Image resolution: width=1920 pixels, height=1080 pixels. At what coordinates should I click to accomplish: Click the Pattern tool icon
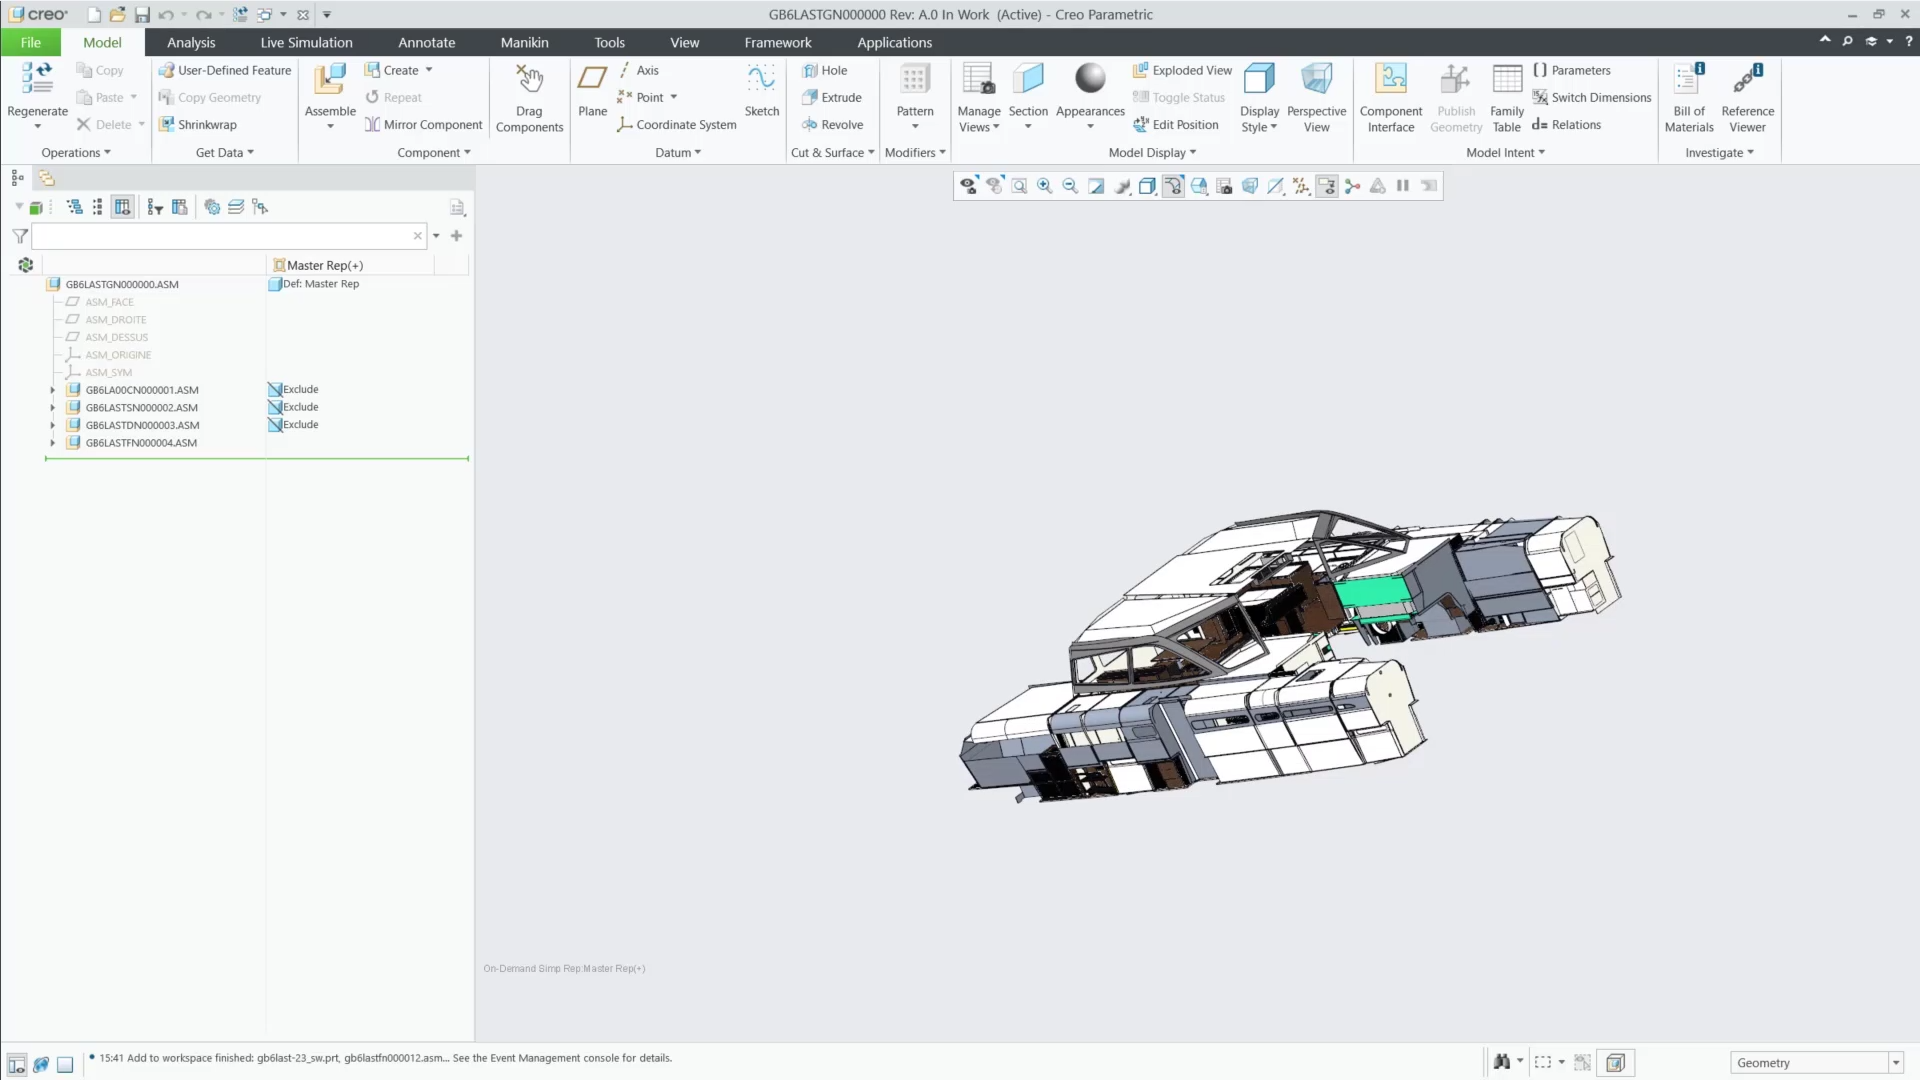click(914, 79)
